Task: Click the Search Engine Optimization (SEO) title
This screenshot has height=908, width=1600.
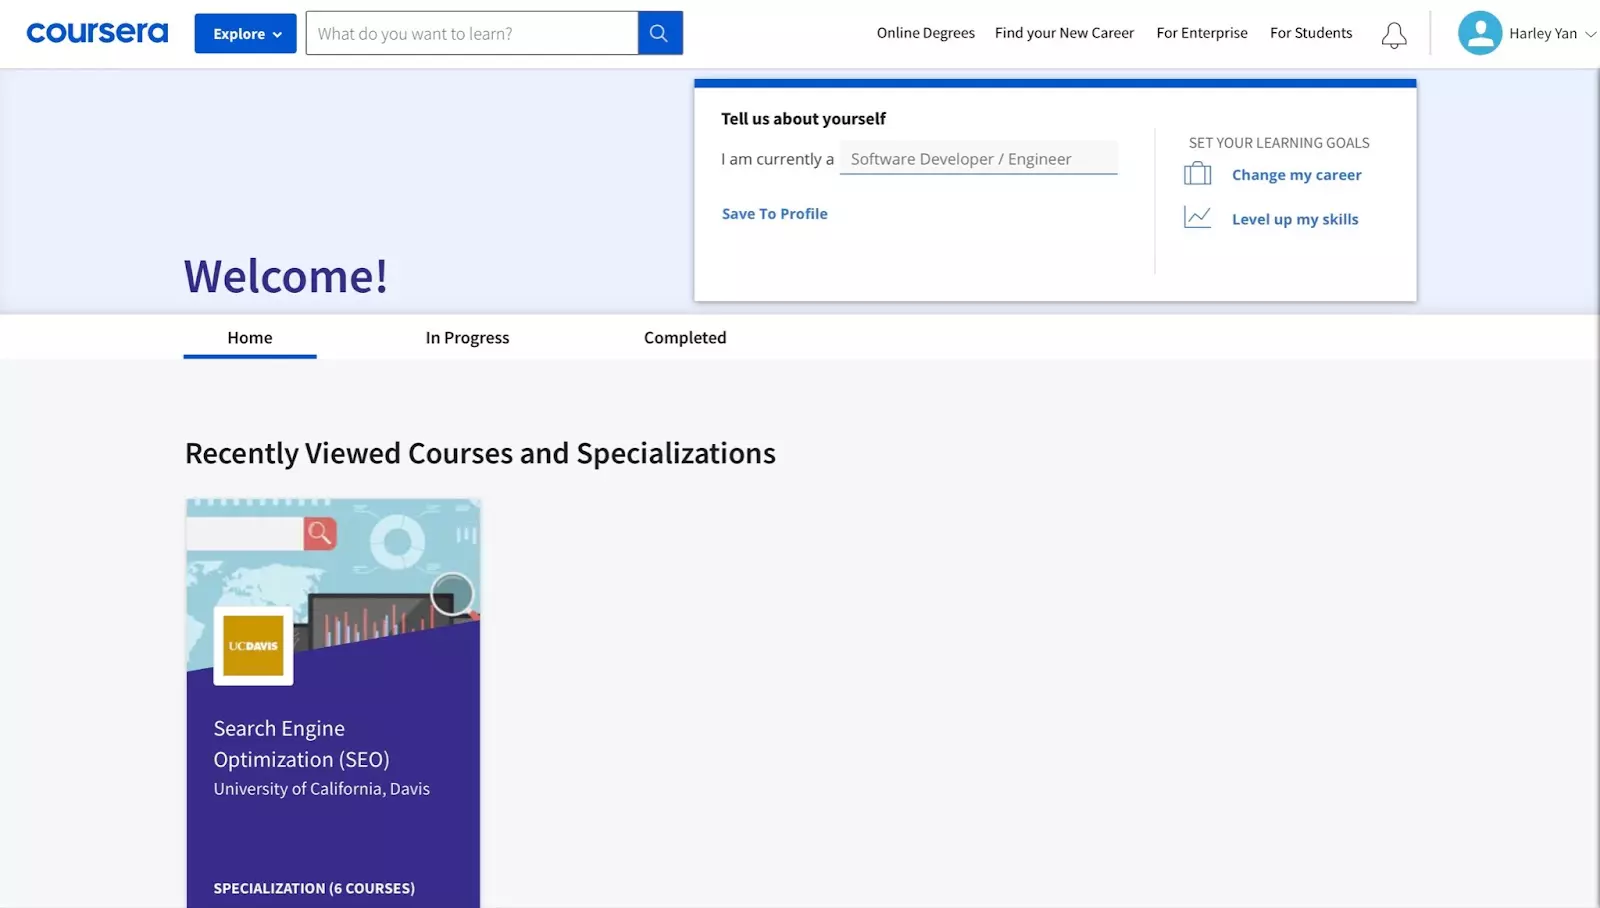Action: coord(301,744)
